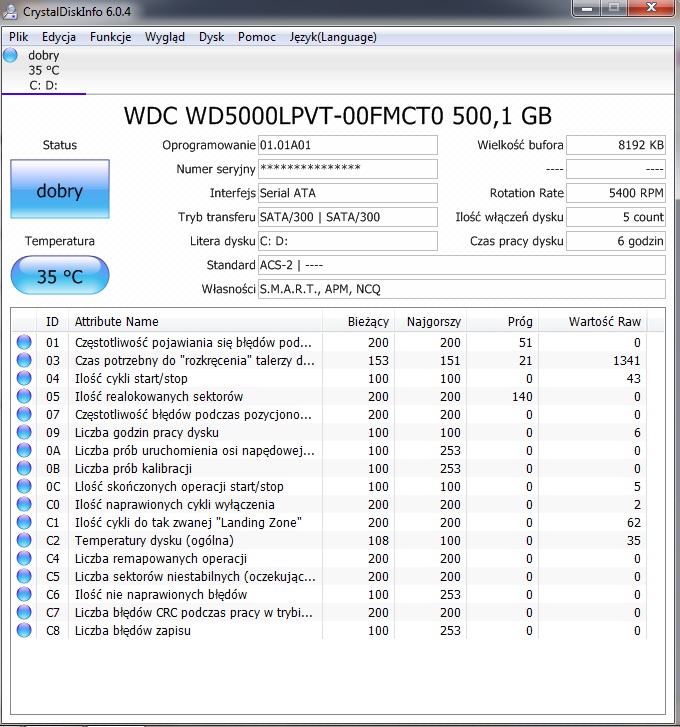Click the status orb for attribute 05
The width and height of the screenshot is (680, 727).
24,396
